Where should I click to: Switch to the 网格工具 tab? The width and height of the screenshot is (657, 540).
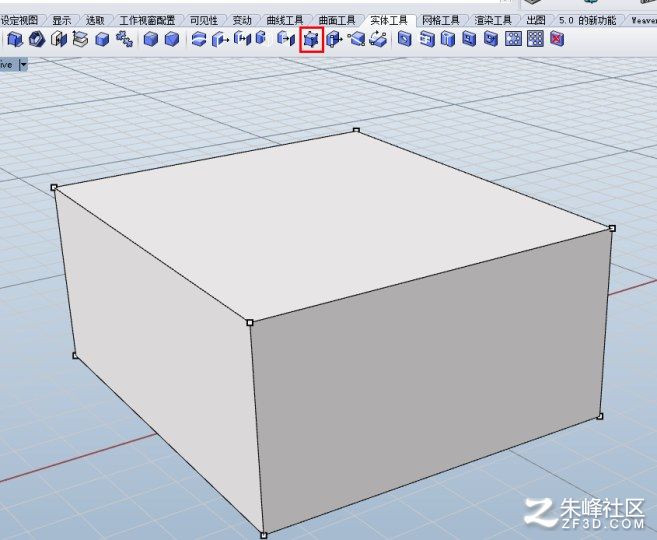pyautogui.click(x=440, y=20)
